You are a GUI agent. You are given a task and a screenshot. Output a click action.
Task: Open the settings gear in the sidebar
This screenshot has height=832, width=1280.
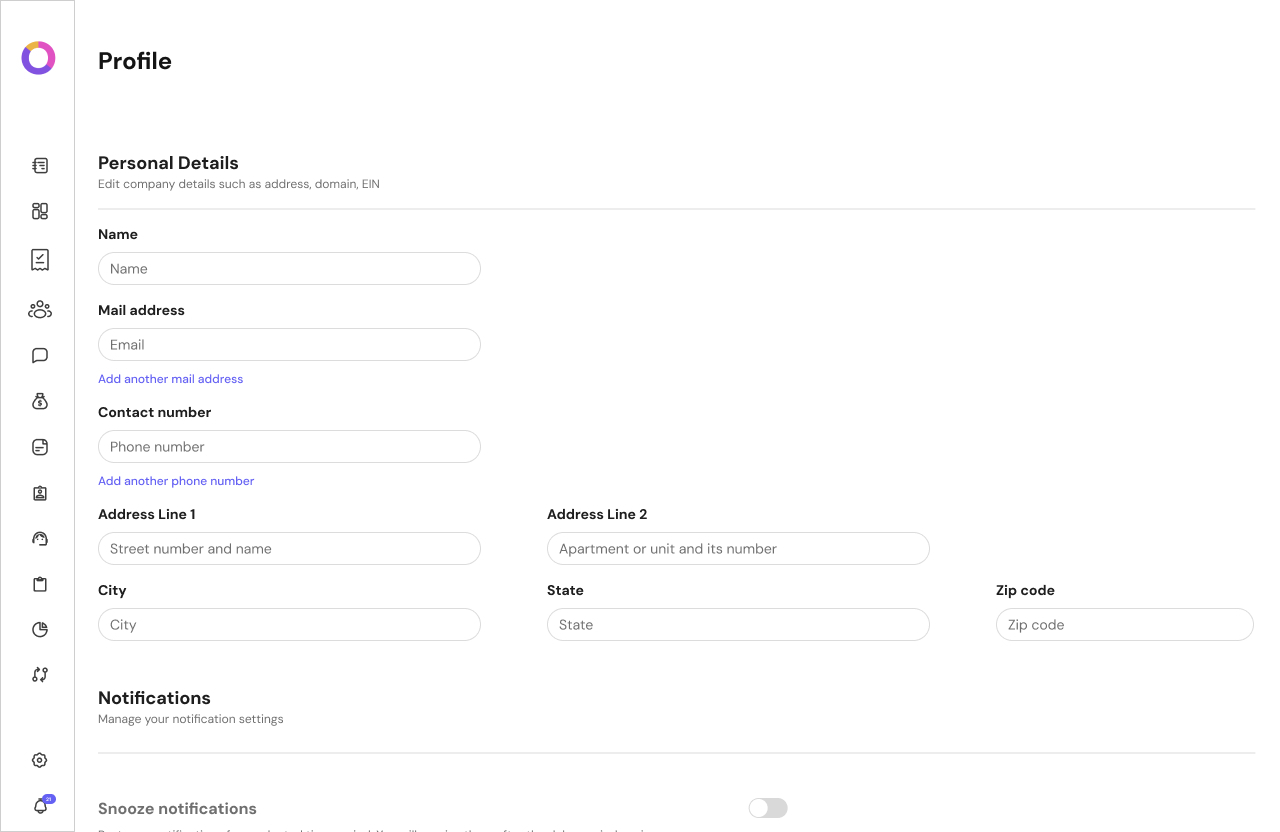[x=39, y=760]
